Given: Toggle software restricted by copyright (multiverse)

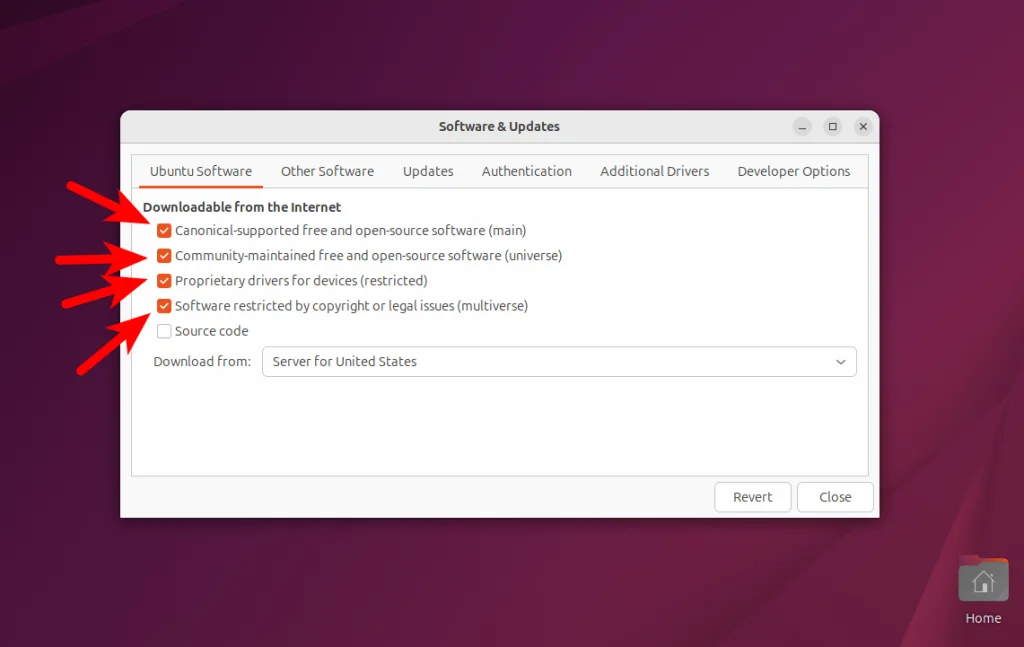Looking at the screenshot, I should pyautogui.click(x=164, y=305).
